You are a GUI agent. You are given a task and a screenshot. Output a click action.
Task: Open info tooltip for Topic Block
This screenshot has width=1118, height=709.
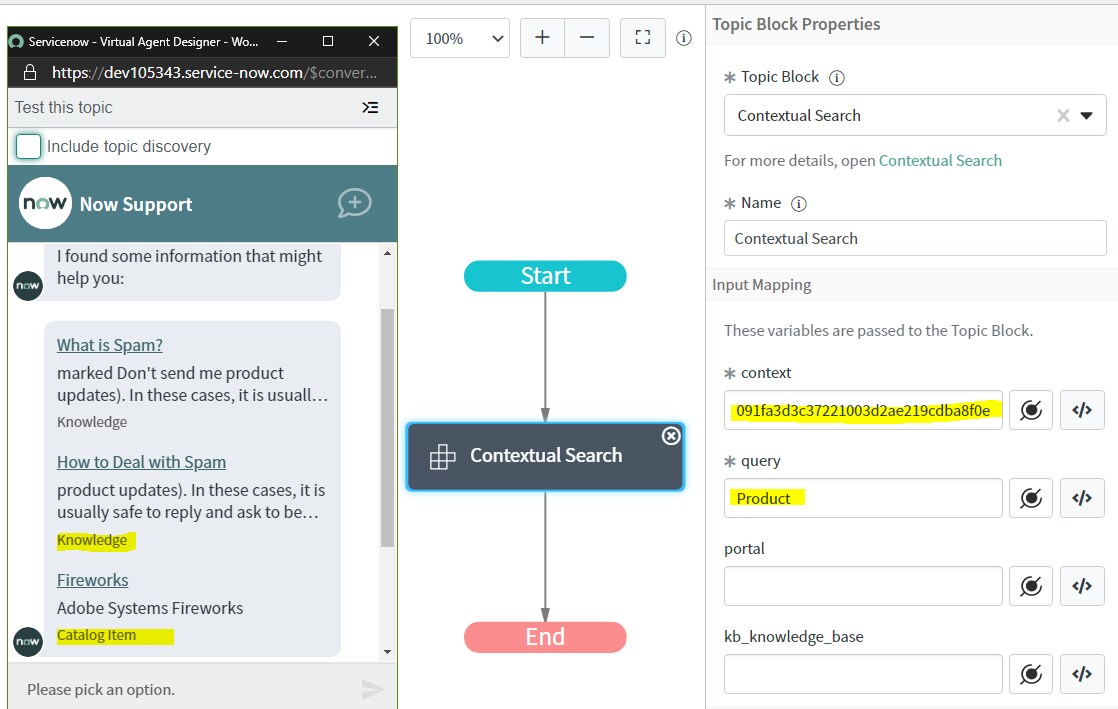point(836,78)
